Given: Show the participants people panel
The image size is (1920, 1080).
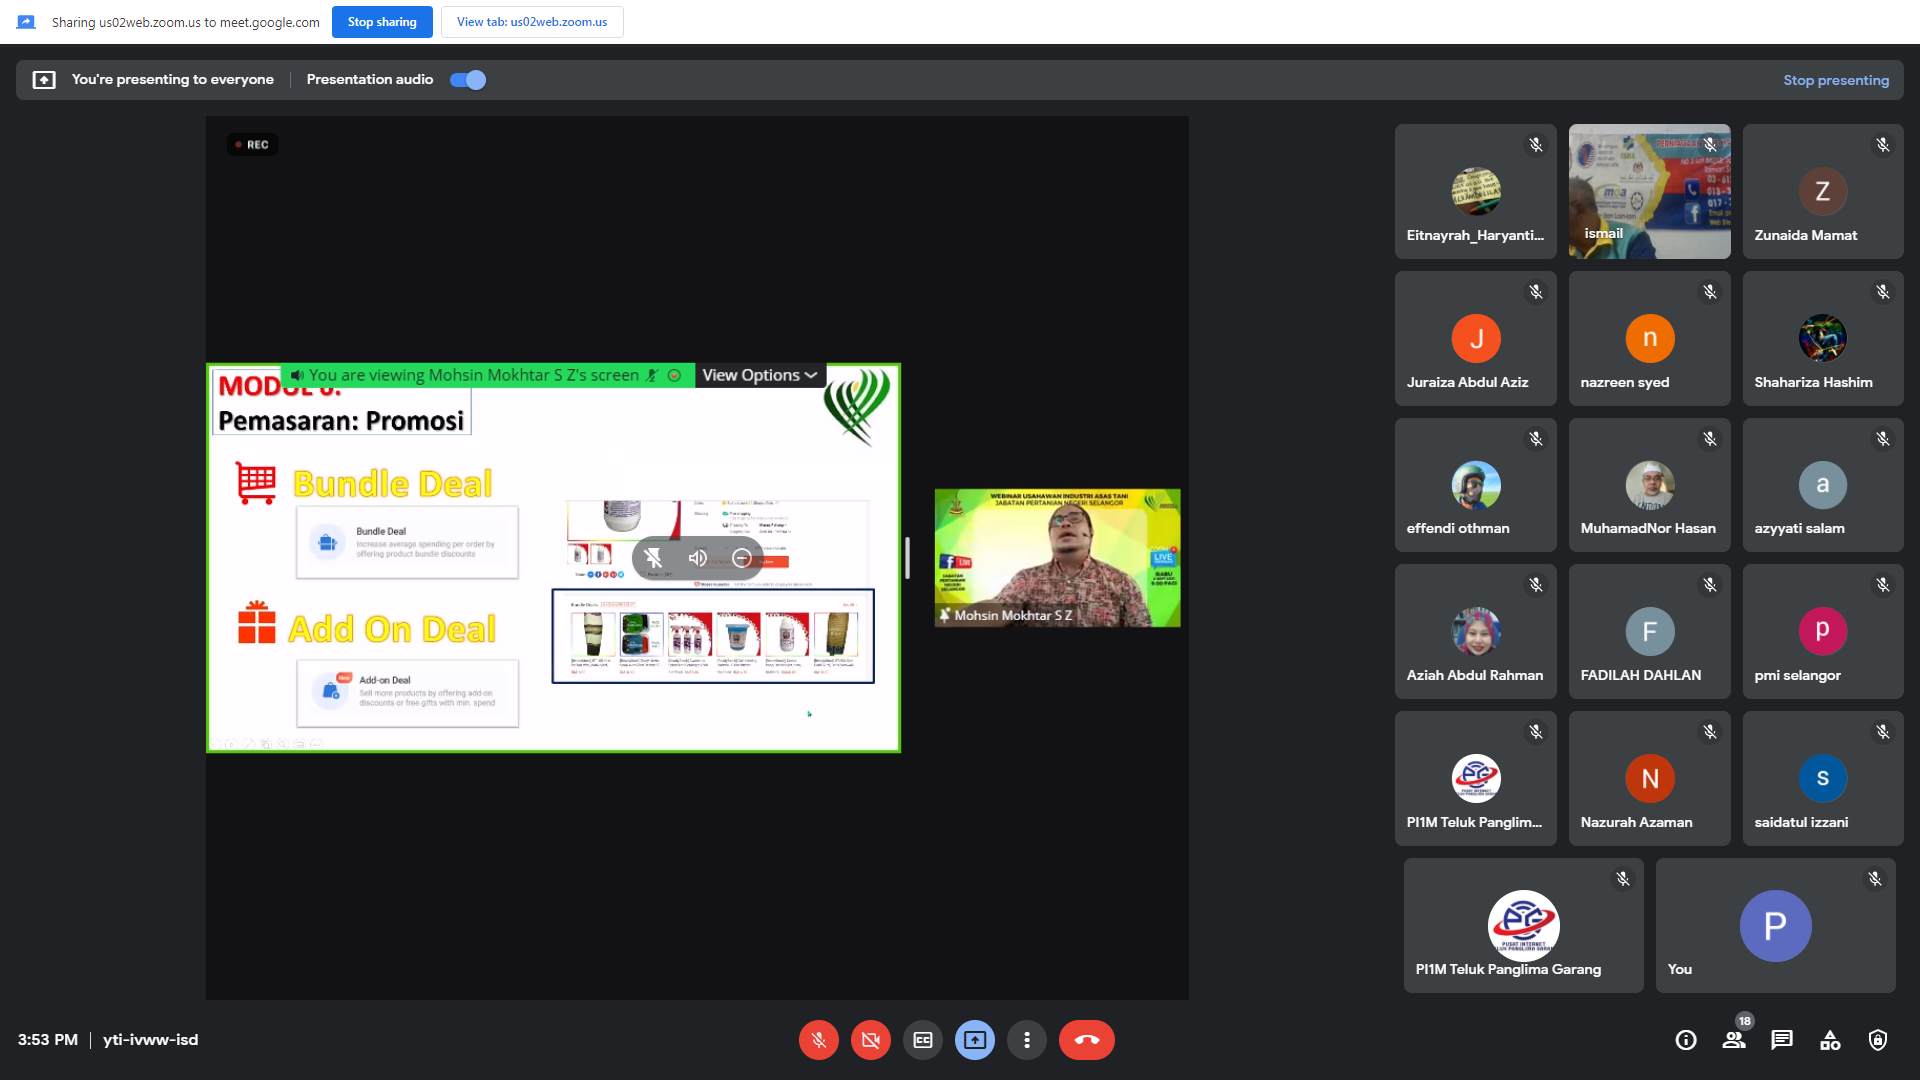Looking at the screenshot, I should [x=1734, y=1040].
